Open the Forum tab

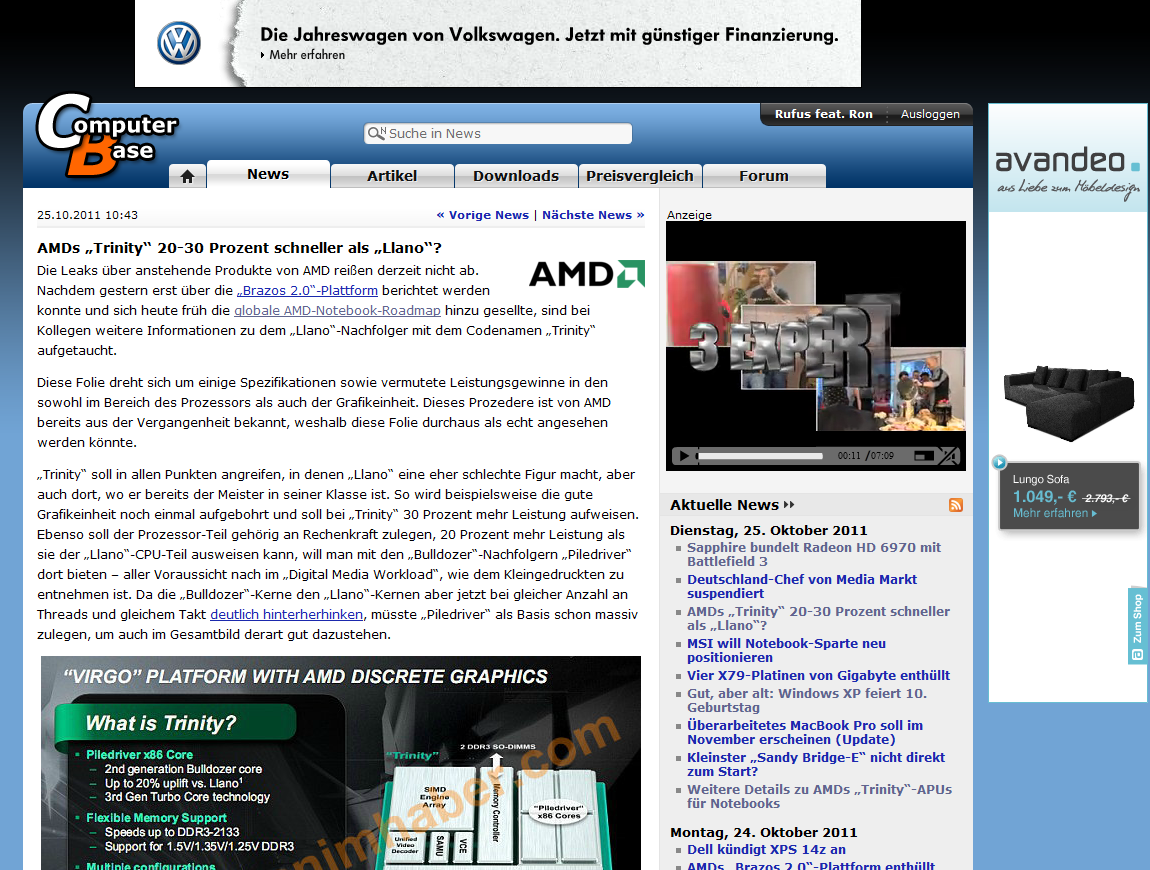[x=763, y=176]
